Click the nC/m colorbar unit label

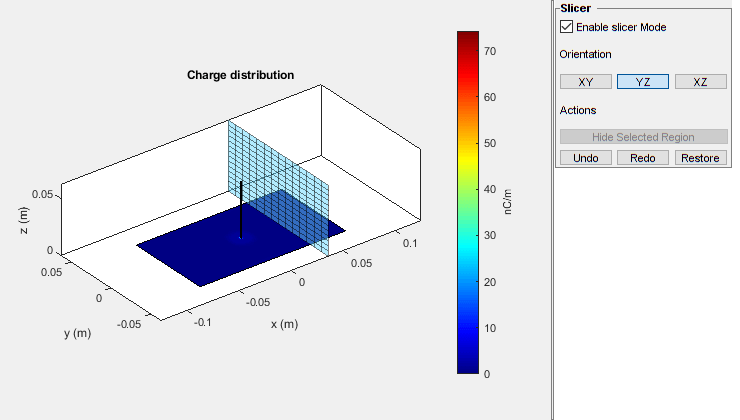tap(509, 202)
